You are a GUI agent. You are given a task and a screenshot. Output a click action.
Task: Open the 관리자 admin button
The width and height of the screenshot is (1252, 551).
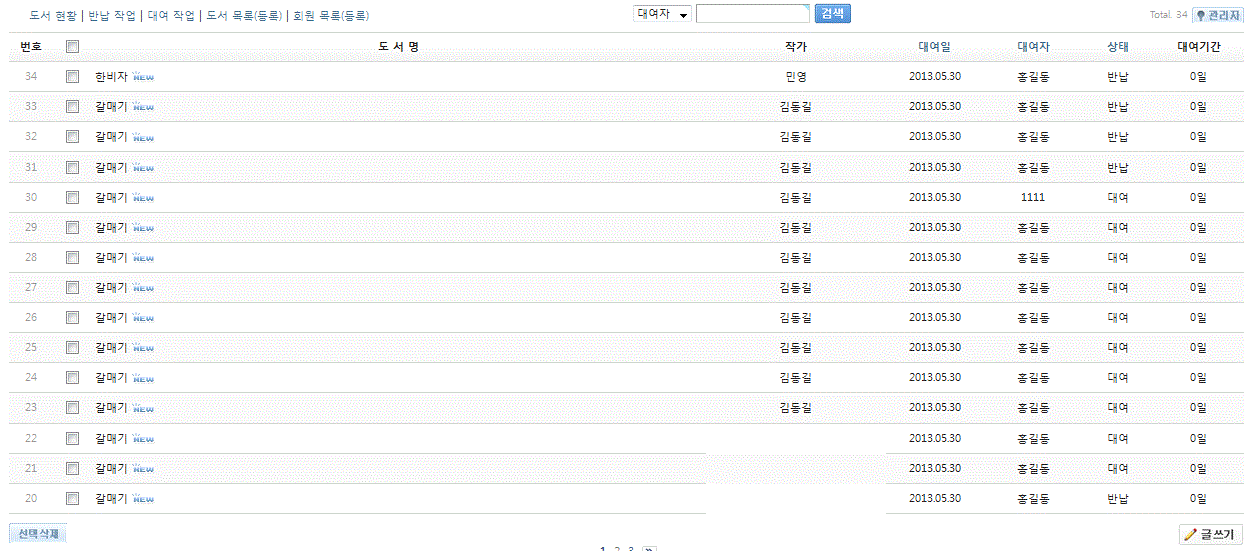[x=1218, y=15]
